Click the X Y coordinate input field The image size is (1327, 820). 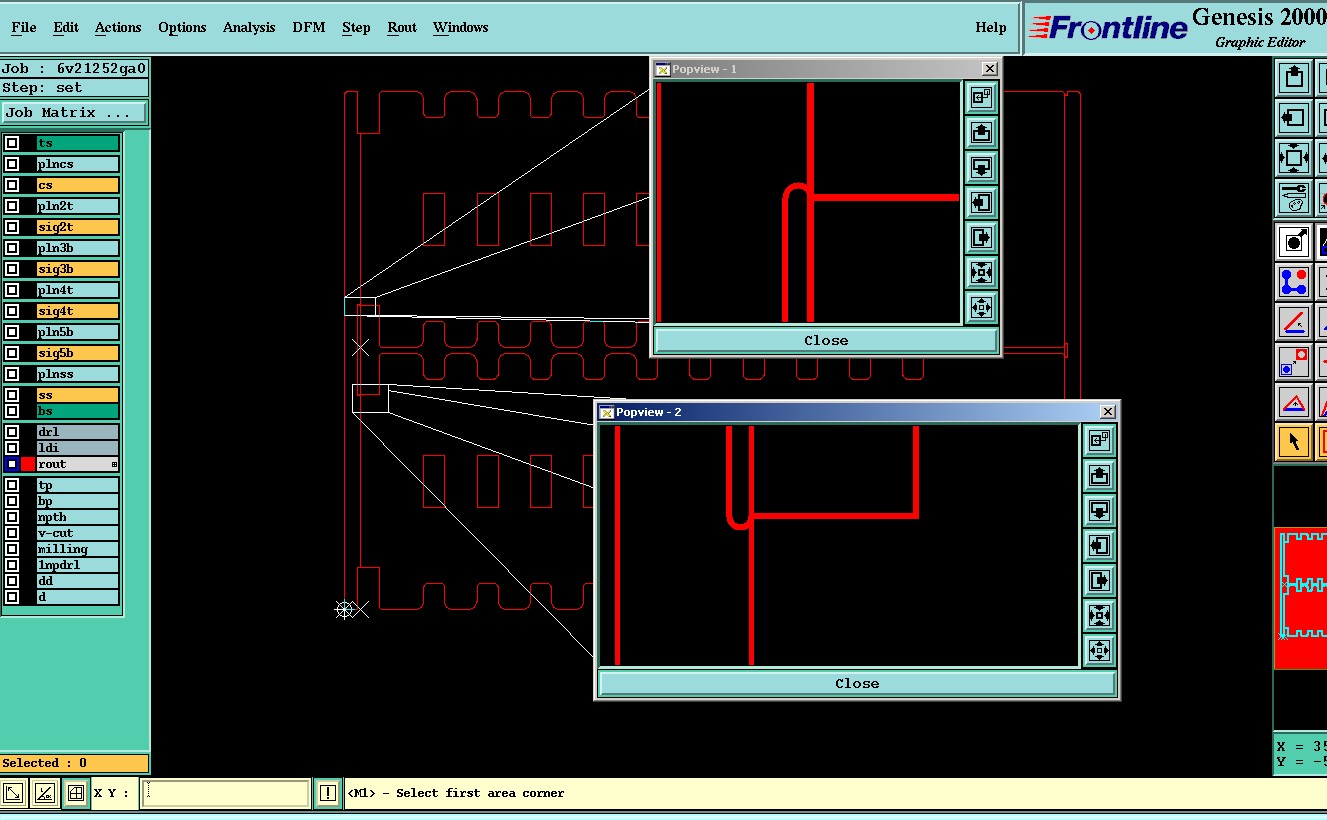point(226,793)
